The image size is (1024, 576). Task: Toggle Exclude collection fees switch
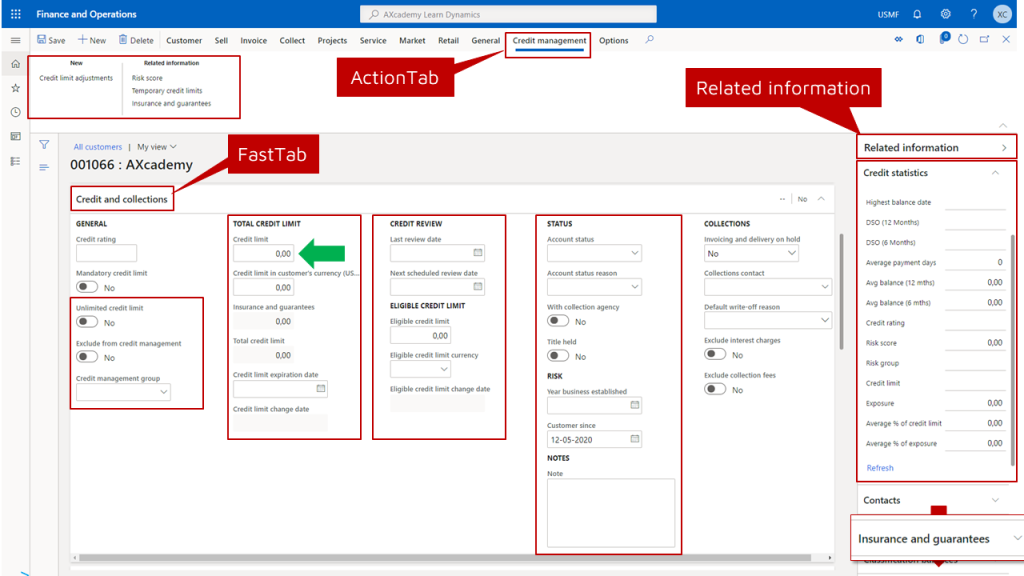click(x=715, y=389)
